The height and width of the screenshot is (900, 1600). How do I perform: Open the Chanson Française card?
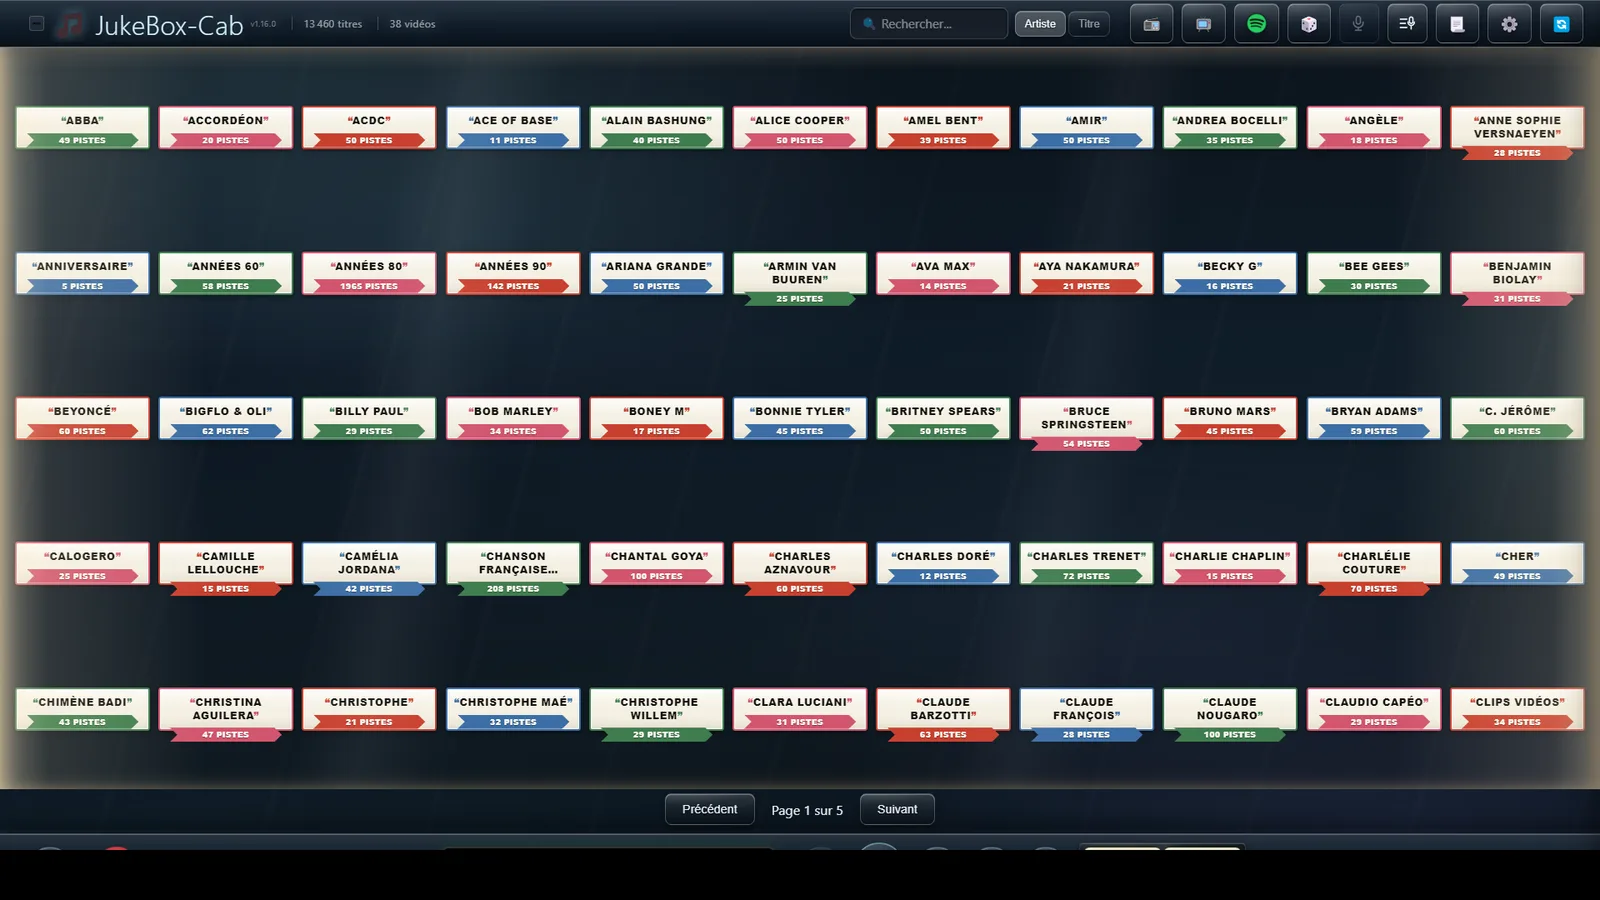tap(513, 570)
